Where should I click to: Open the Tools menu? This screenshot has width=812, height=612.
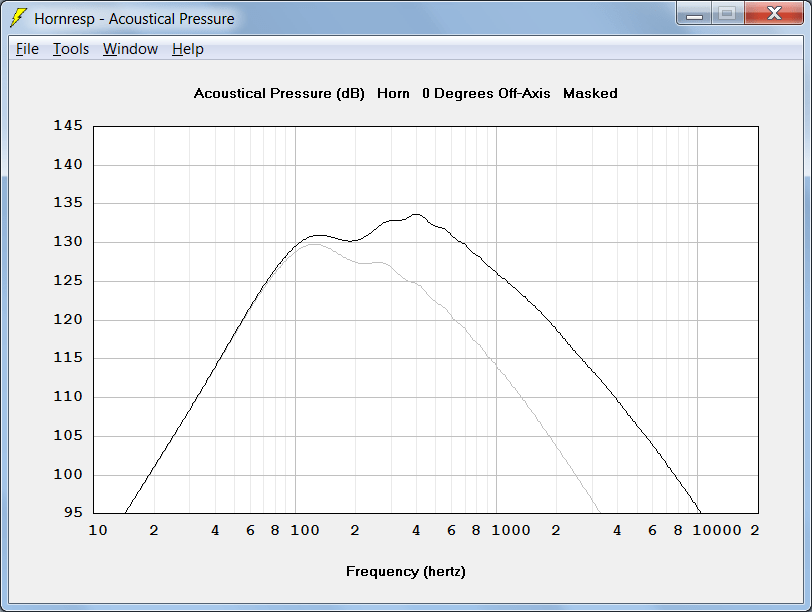click(x=70, y=49)
